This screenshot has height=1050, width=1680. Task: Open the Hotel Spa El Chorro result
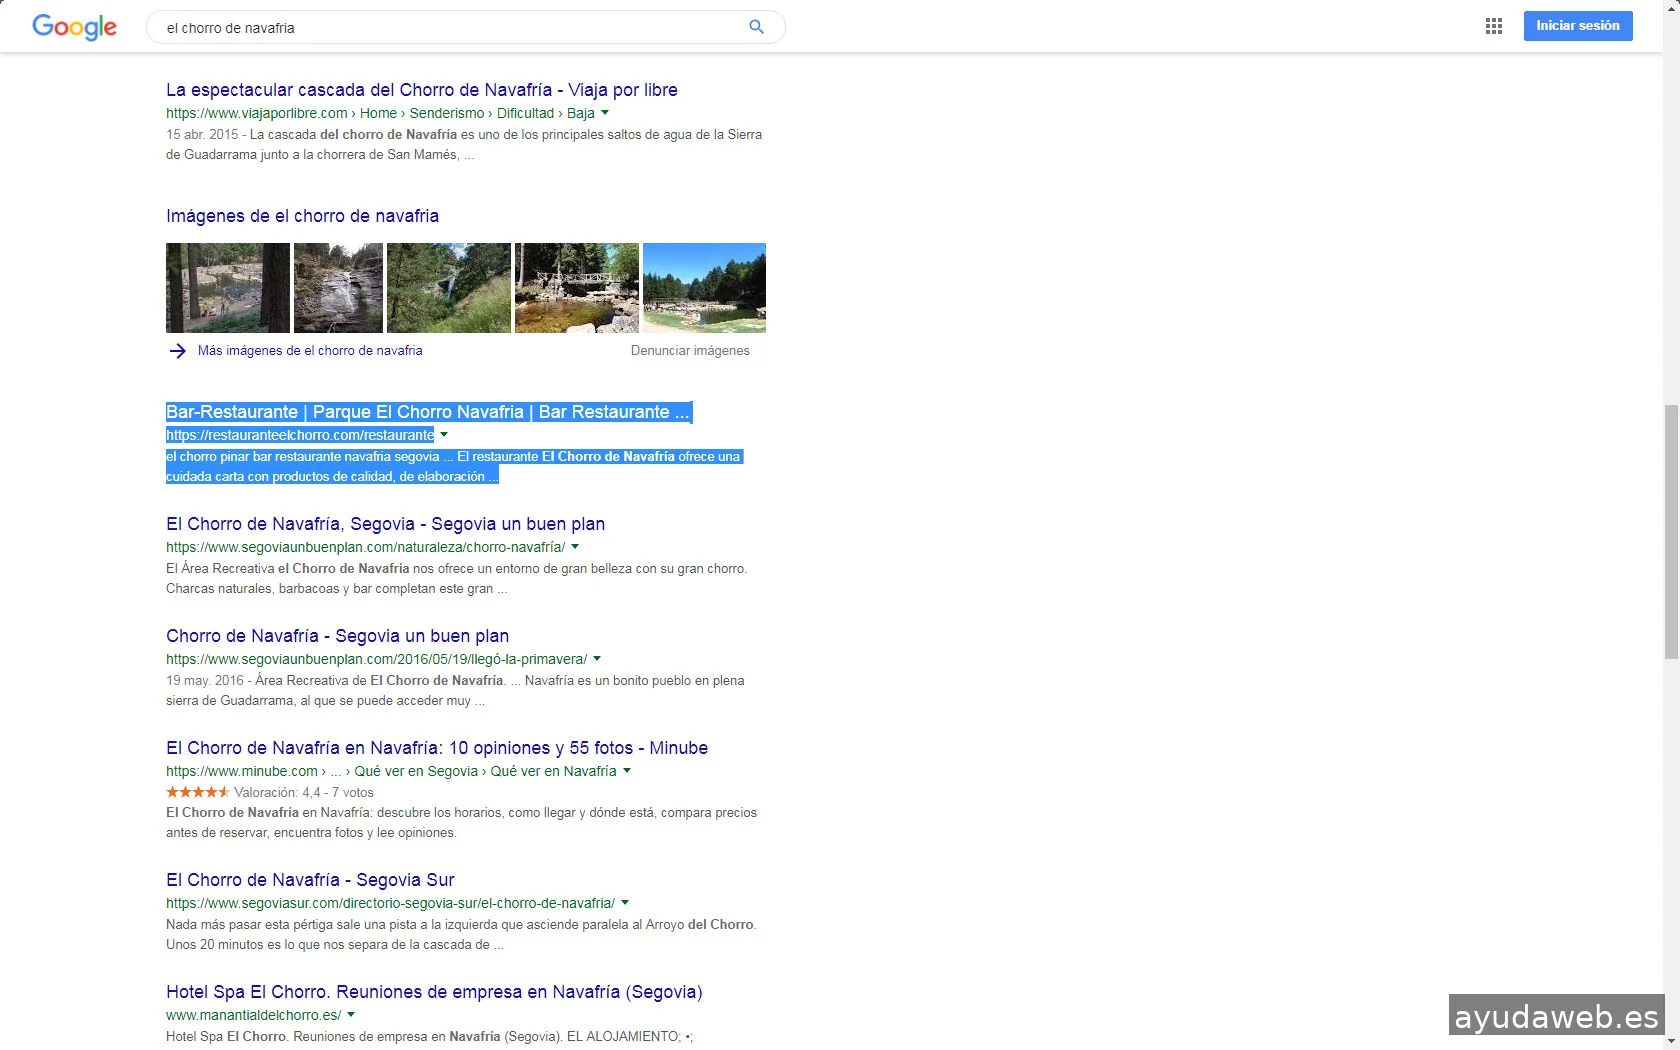434,992
